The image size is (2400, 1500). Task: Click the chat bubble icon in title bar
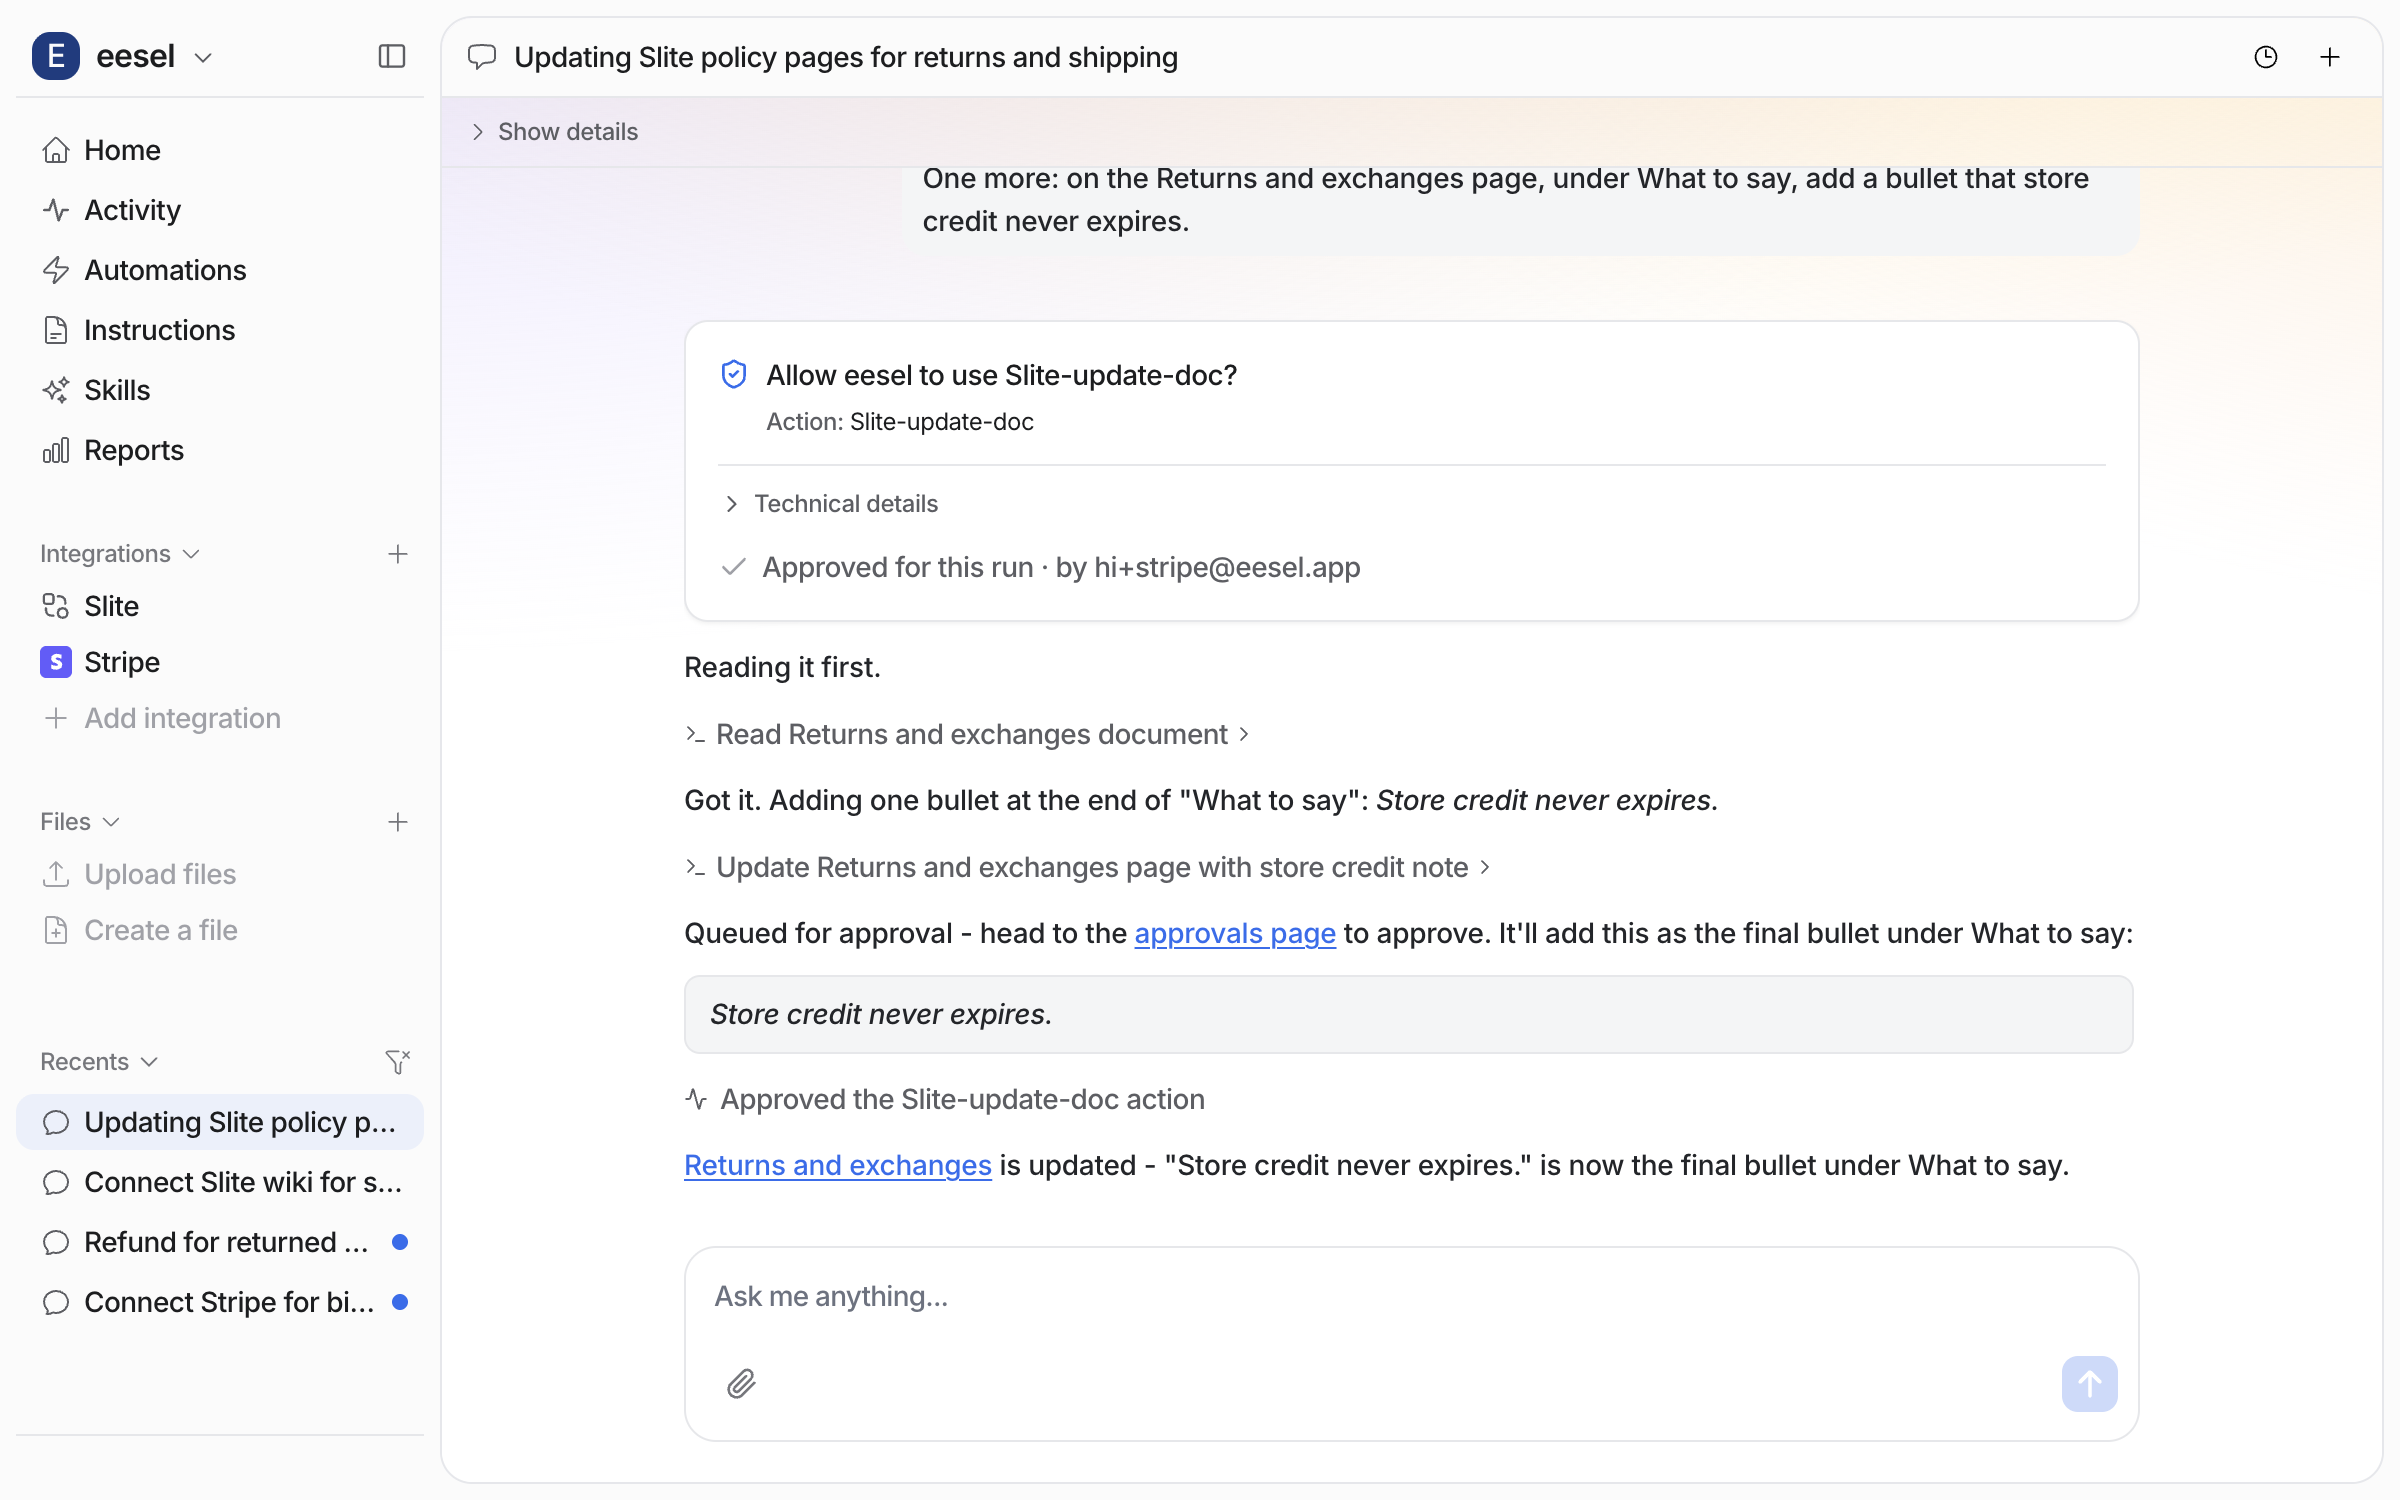482,57
